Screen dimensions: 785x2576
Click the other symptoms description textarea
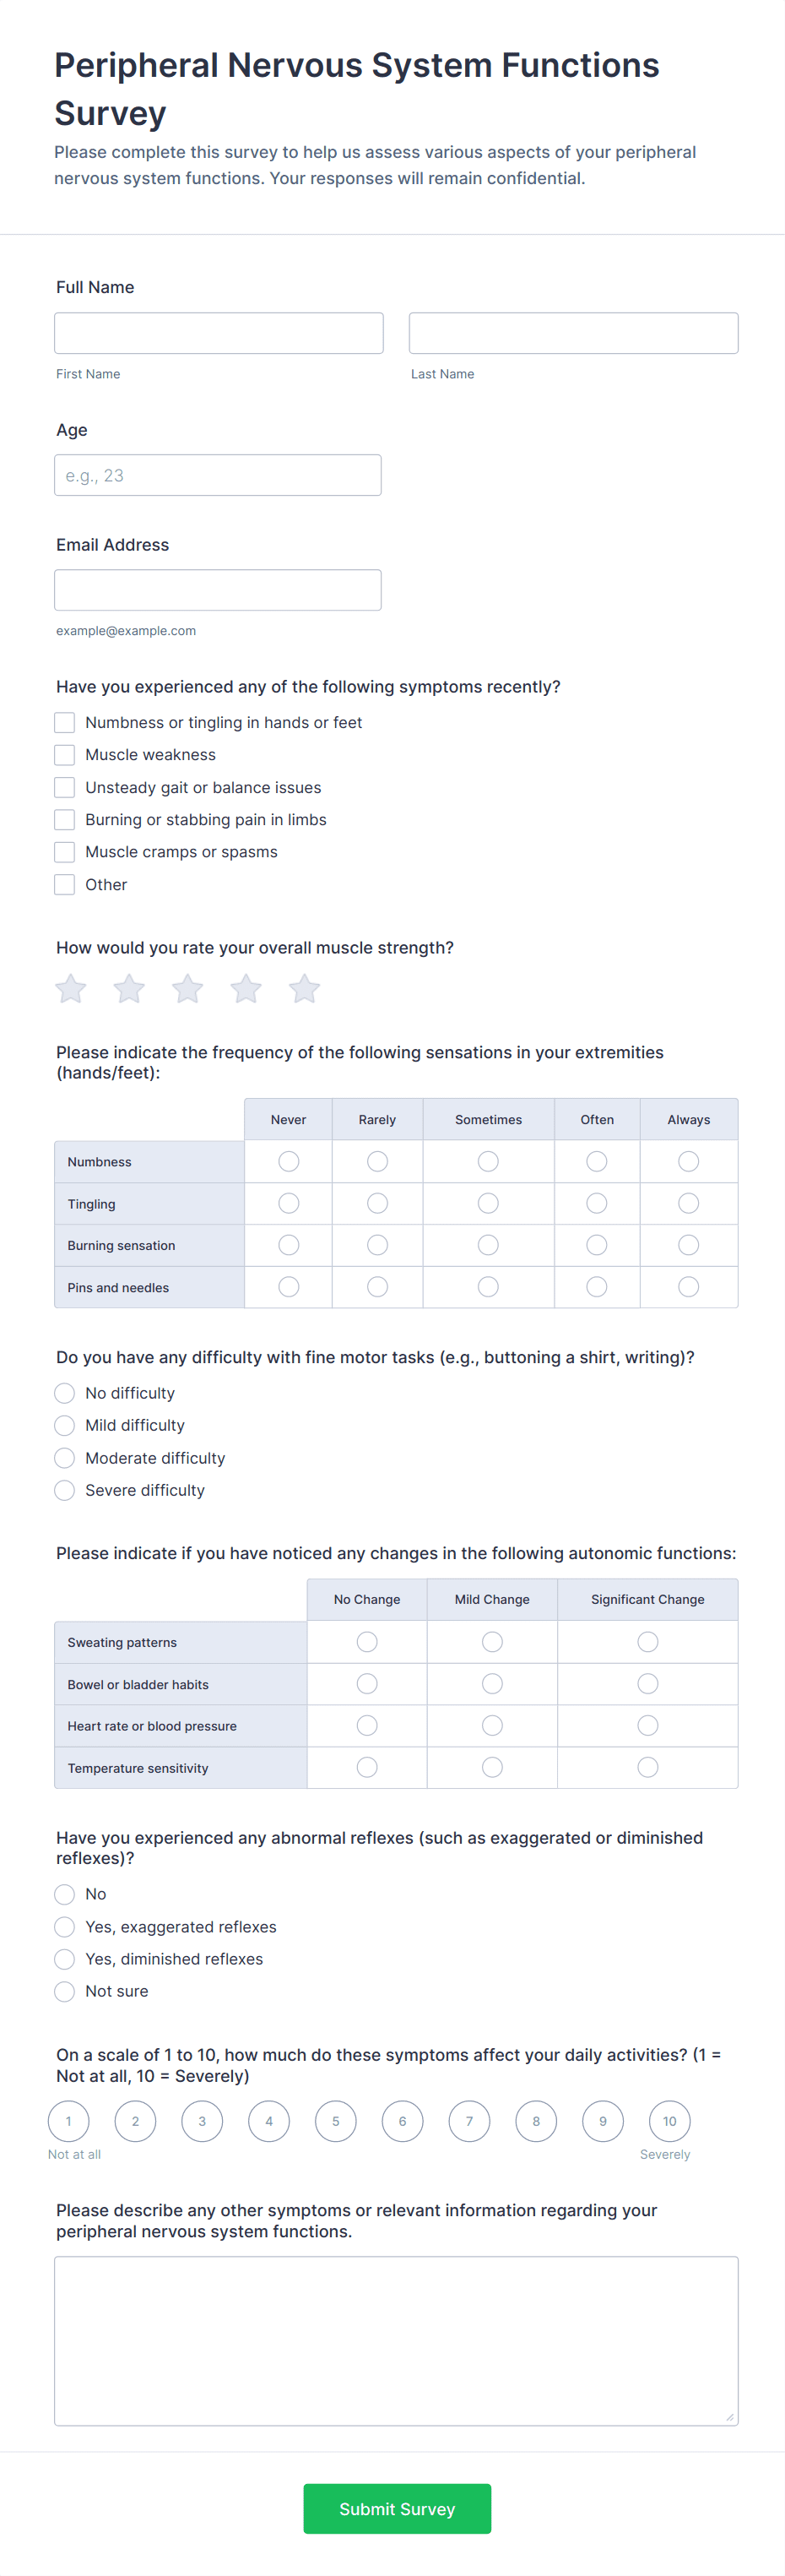click(x=396, y=2340)
